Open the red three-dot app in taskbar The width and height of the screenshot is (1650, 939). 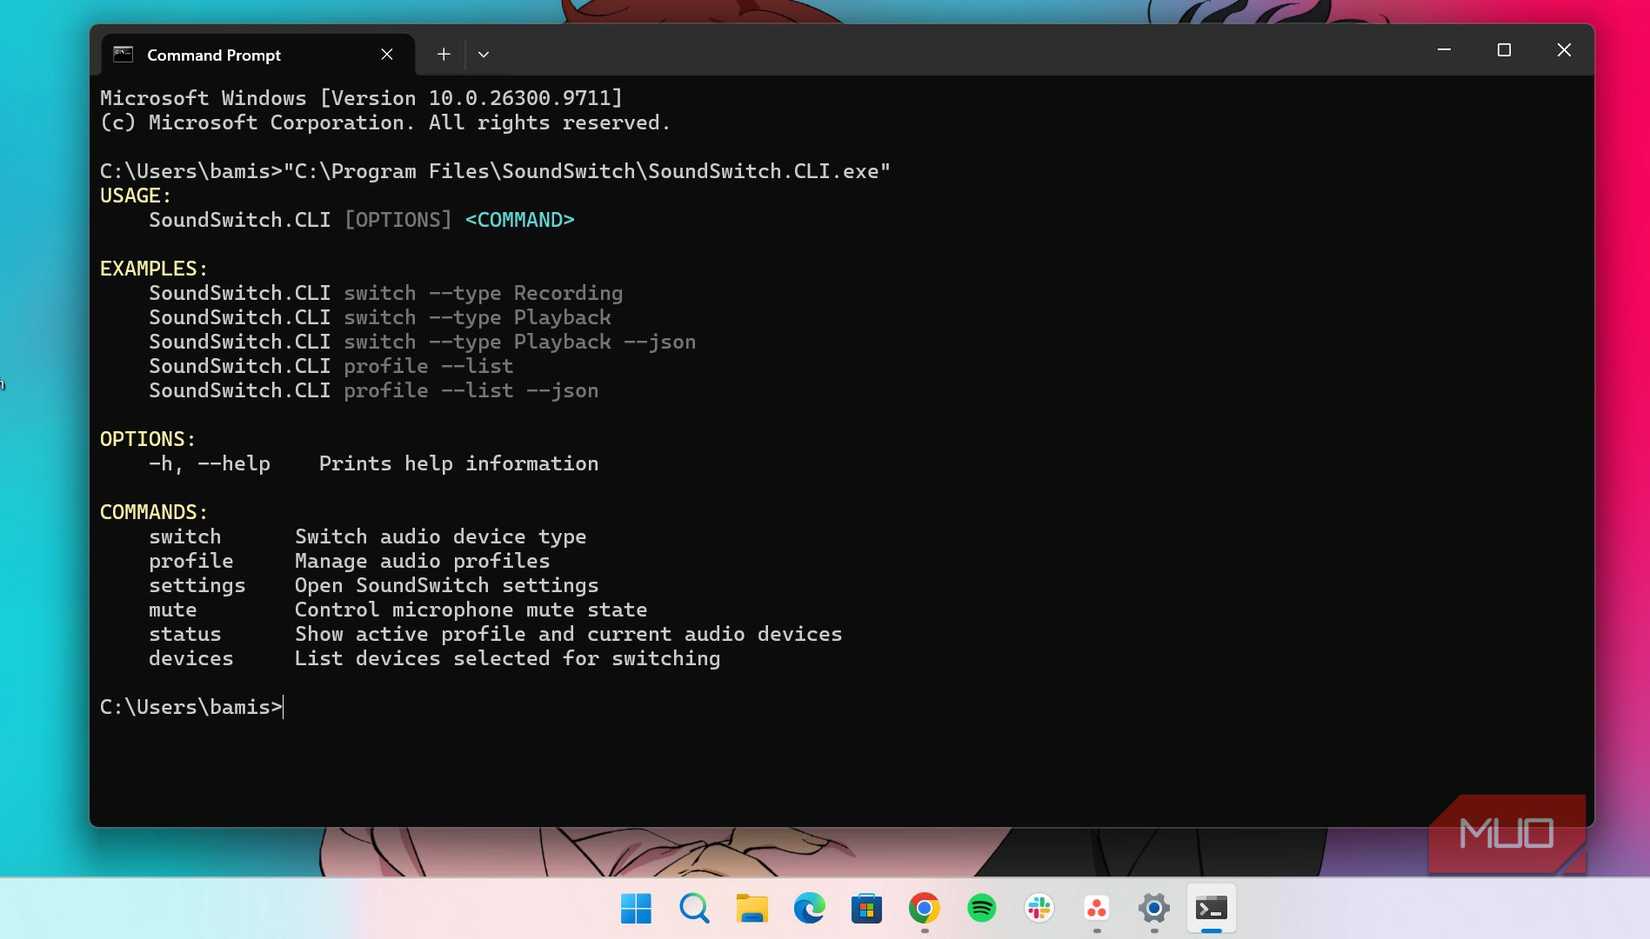[x=1097, y=909]
